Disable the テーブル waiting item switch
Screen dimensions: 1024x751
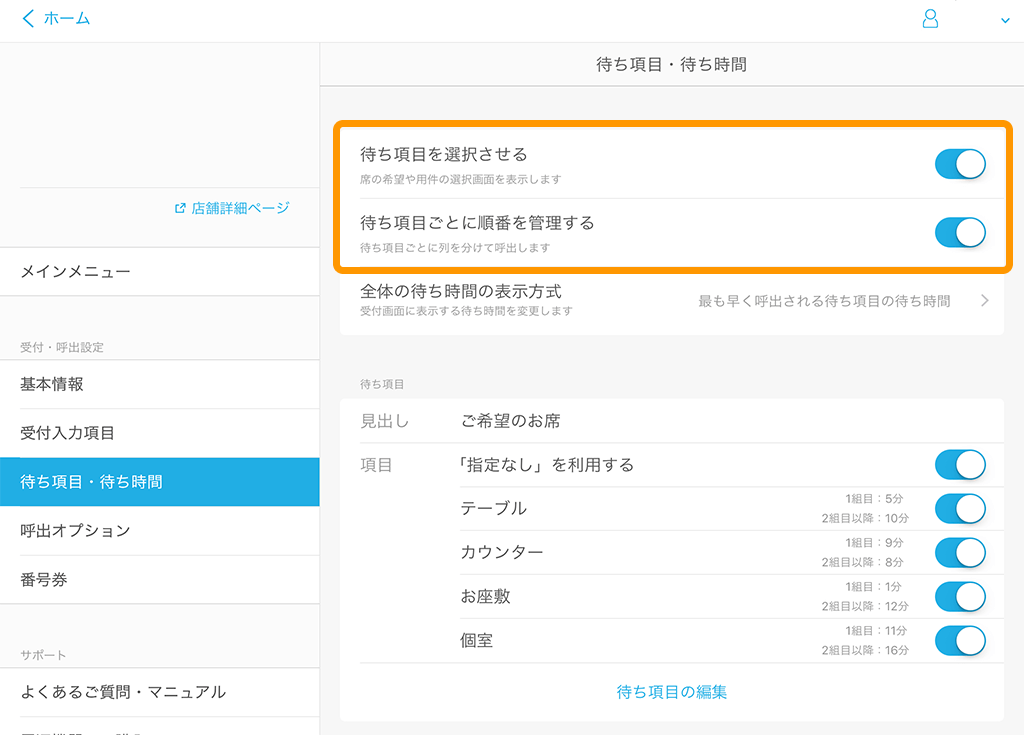960,509
